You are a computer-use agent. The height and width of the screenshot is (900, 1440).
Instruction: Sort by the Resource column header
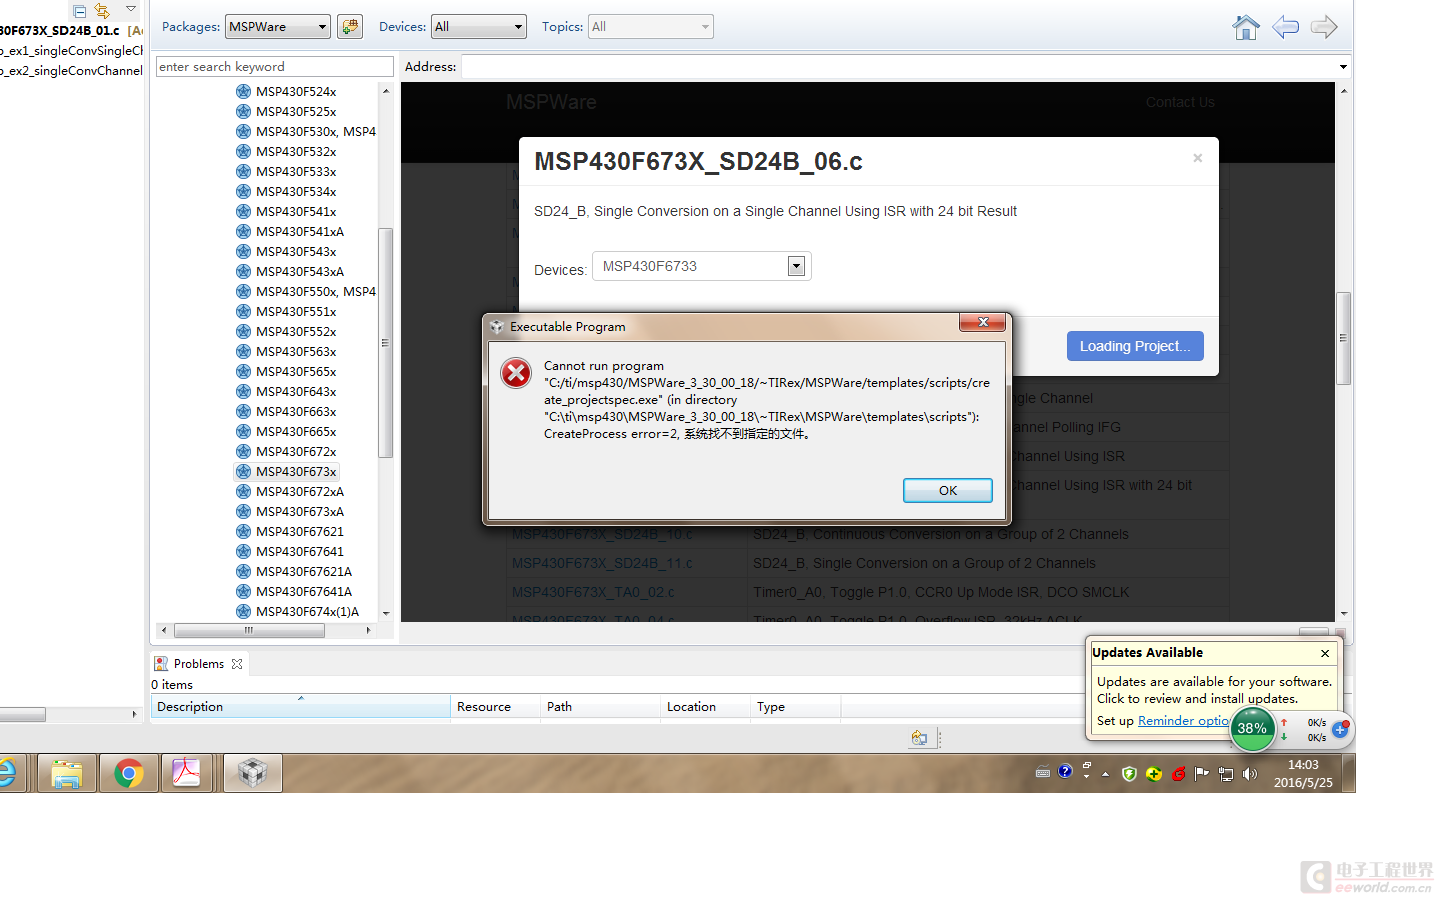click(x=495, y=706)
